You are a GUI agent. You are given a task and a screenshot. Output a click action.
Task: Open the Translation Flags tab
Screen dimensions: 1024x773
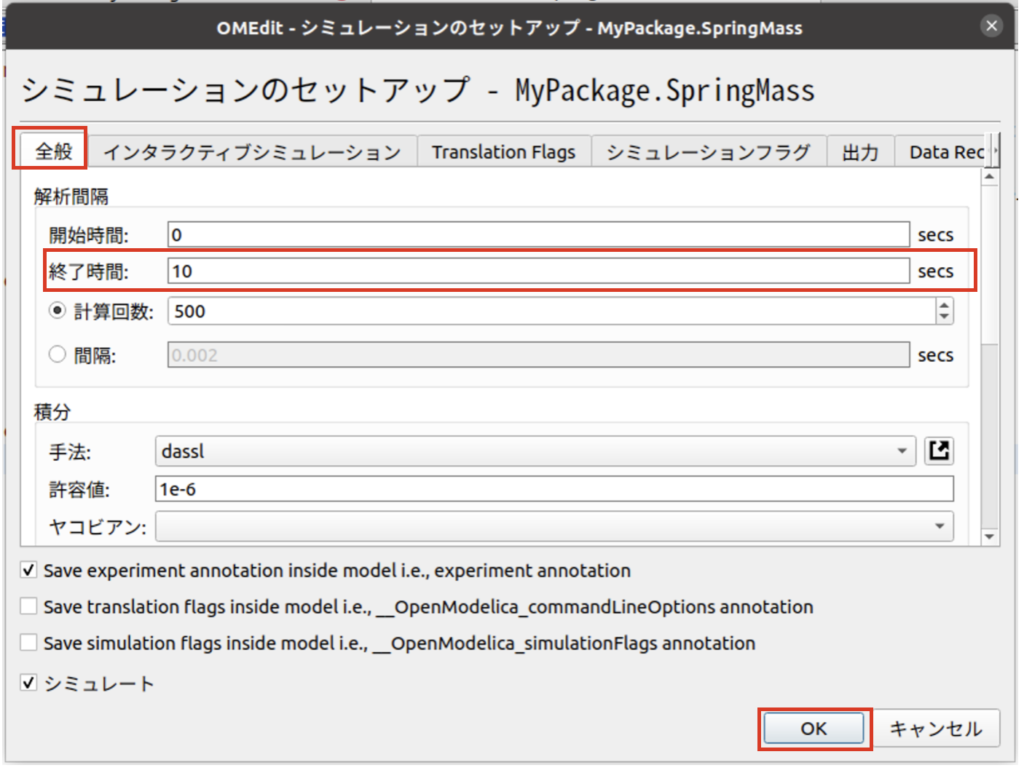(x=503, y=152)
